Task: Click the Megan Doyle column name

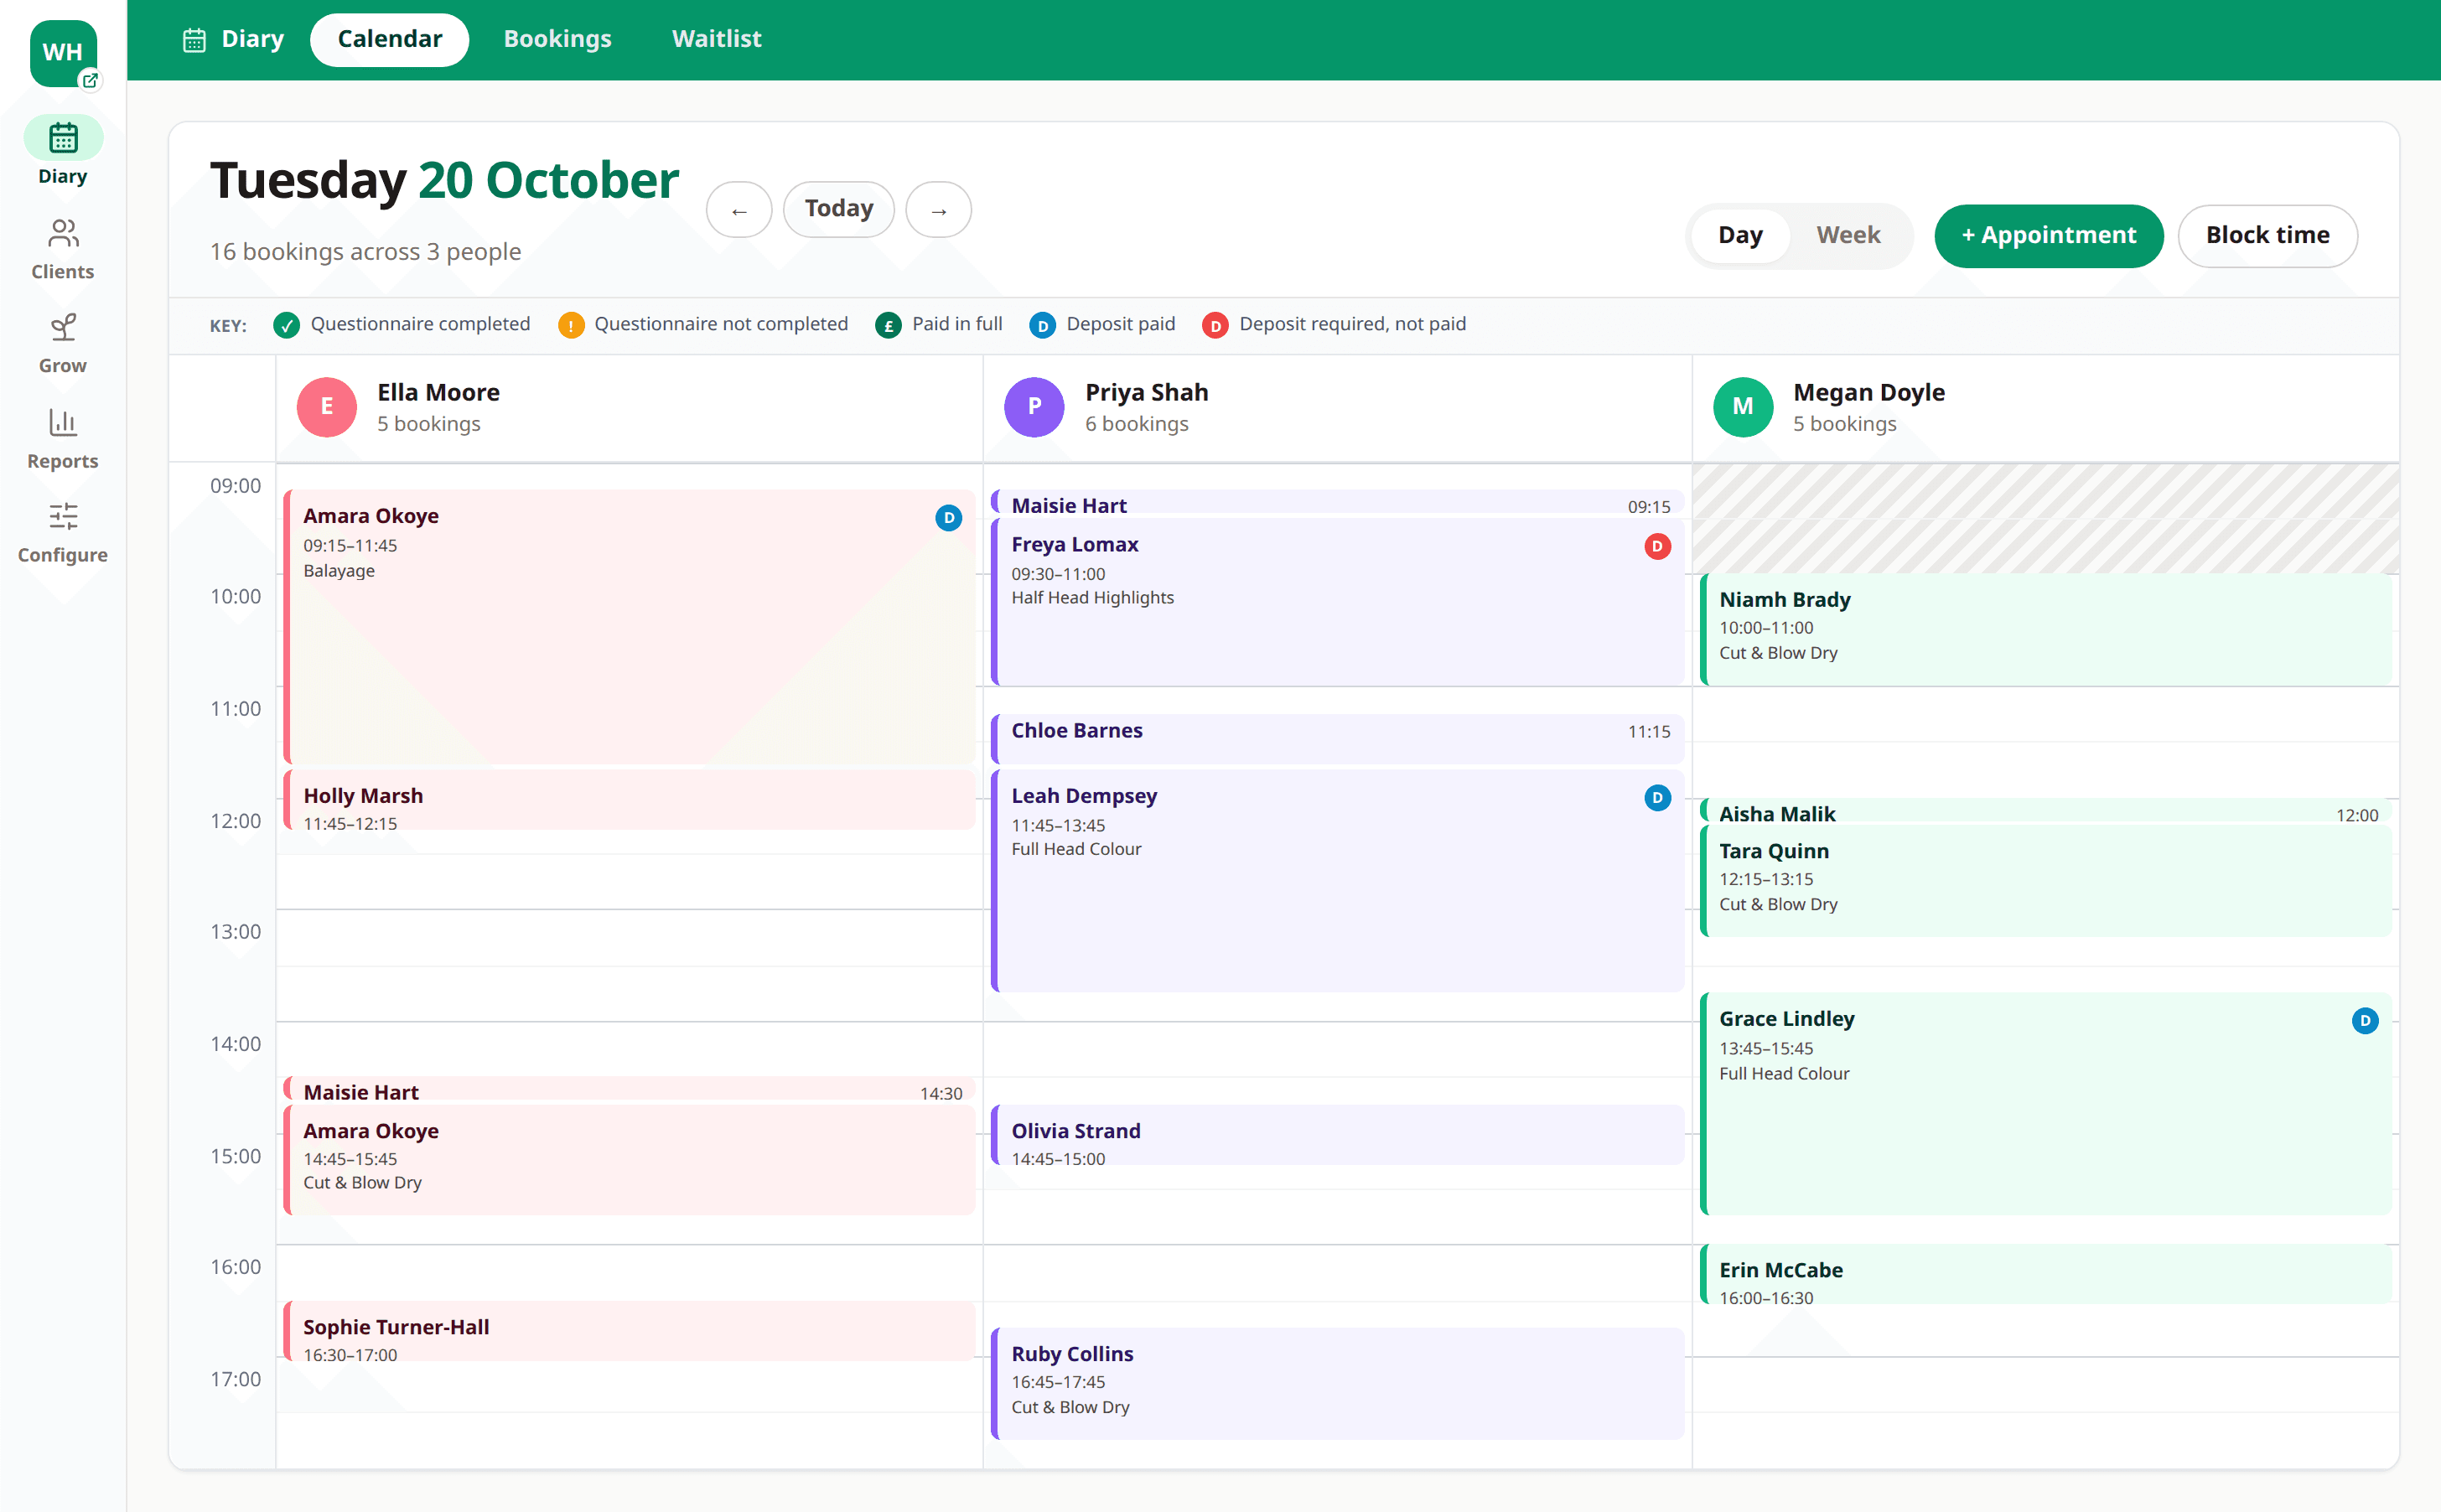Action: [x=1868, y=393]
